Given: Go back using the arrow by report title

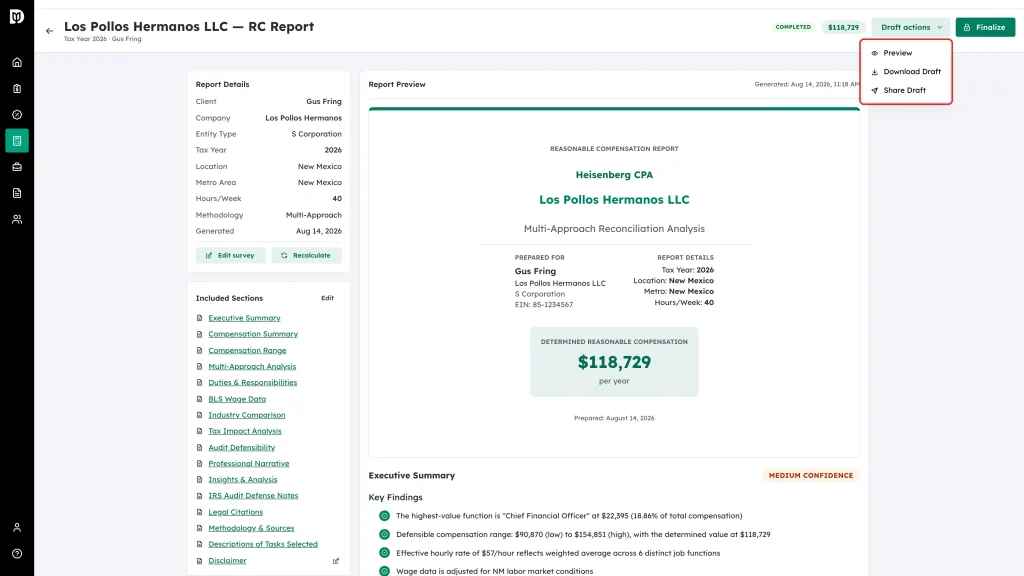Looking at the screenshot, I should tap(50, 31).
